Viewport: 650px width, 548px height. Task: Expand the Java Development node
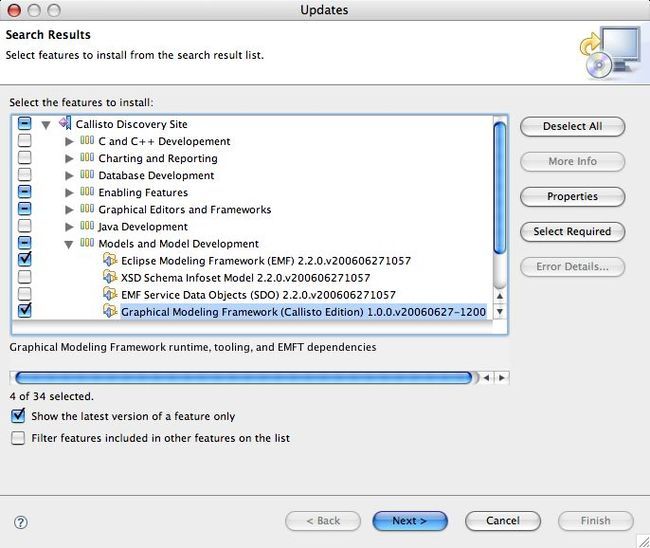(x=69, y=226)
